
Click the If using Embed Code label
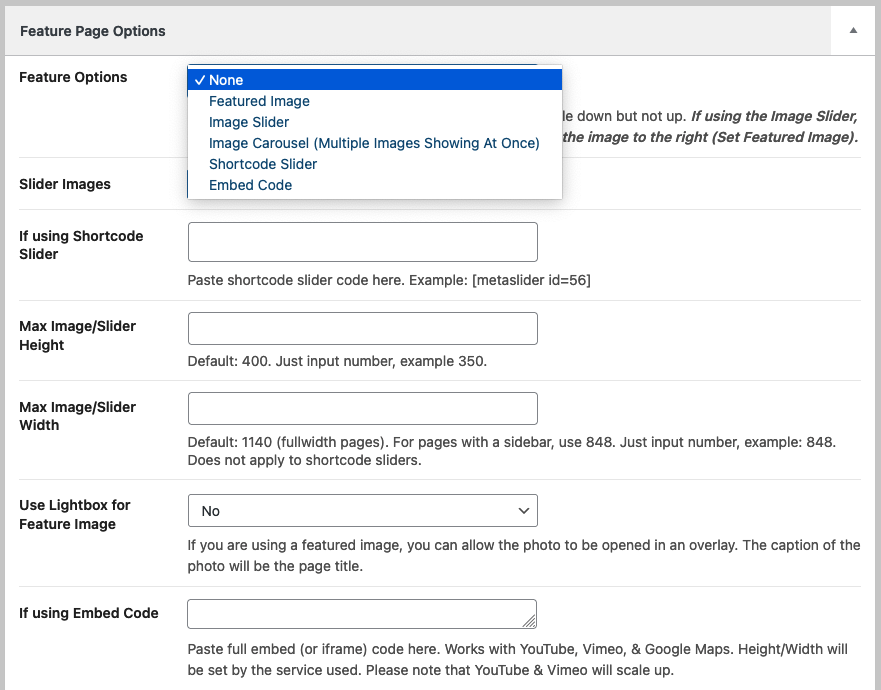click(x=89, y=613)
